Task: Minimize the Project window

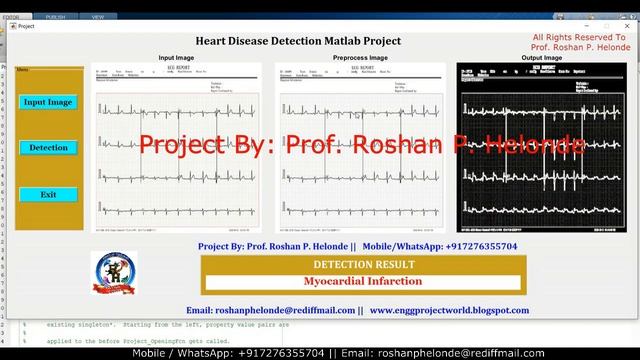Action: point(587,26)
